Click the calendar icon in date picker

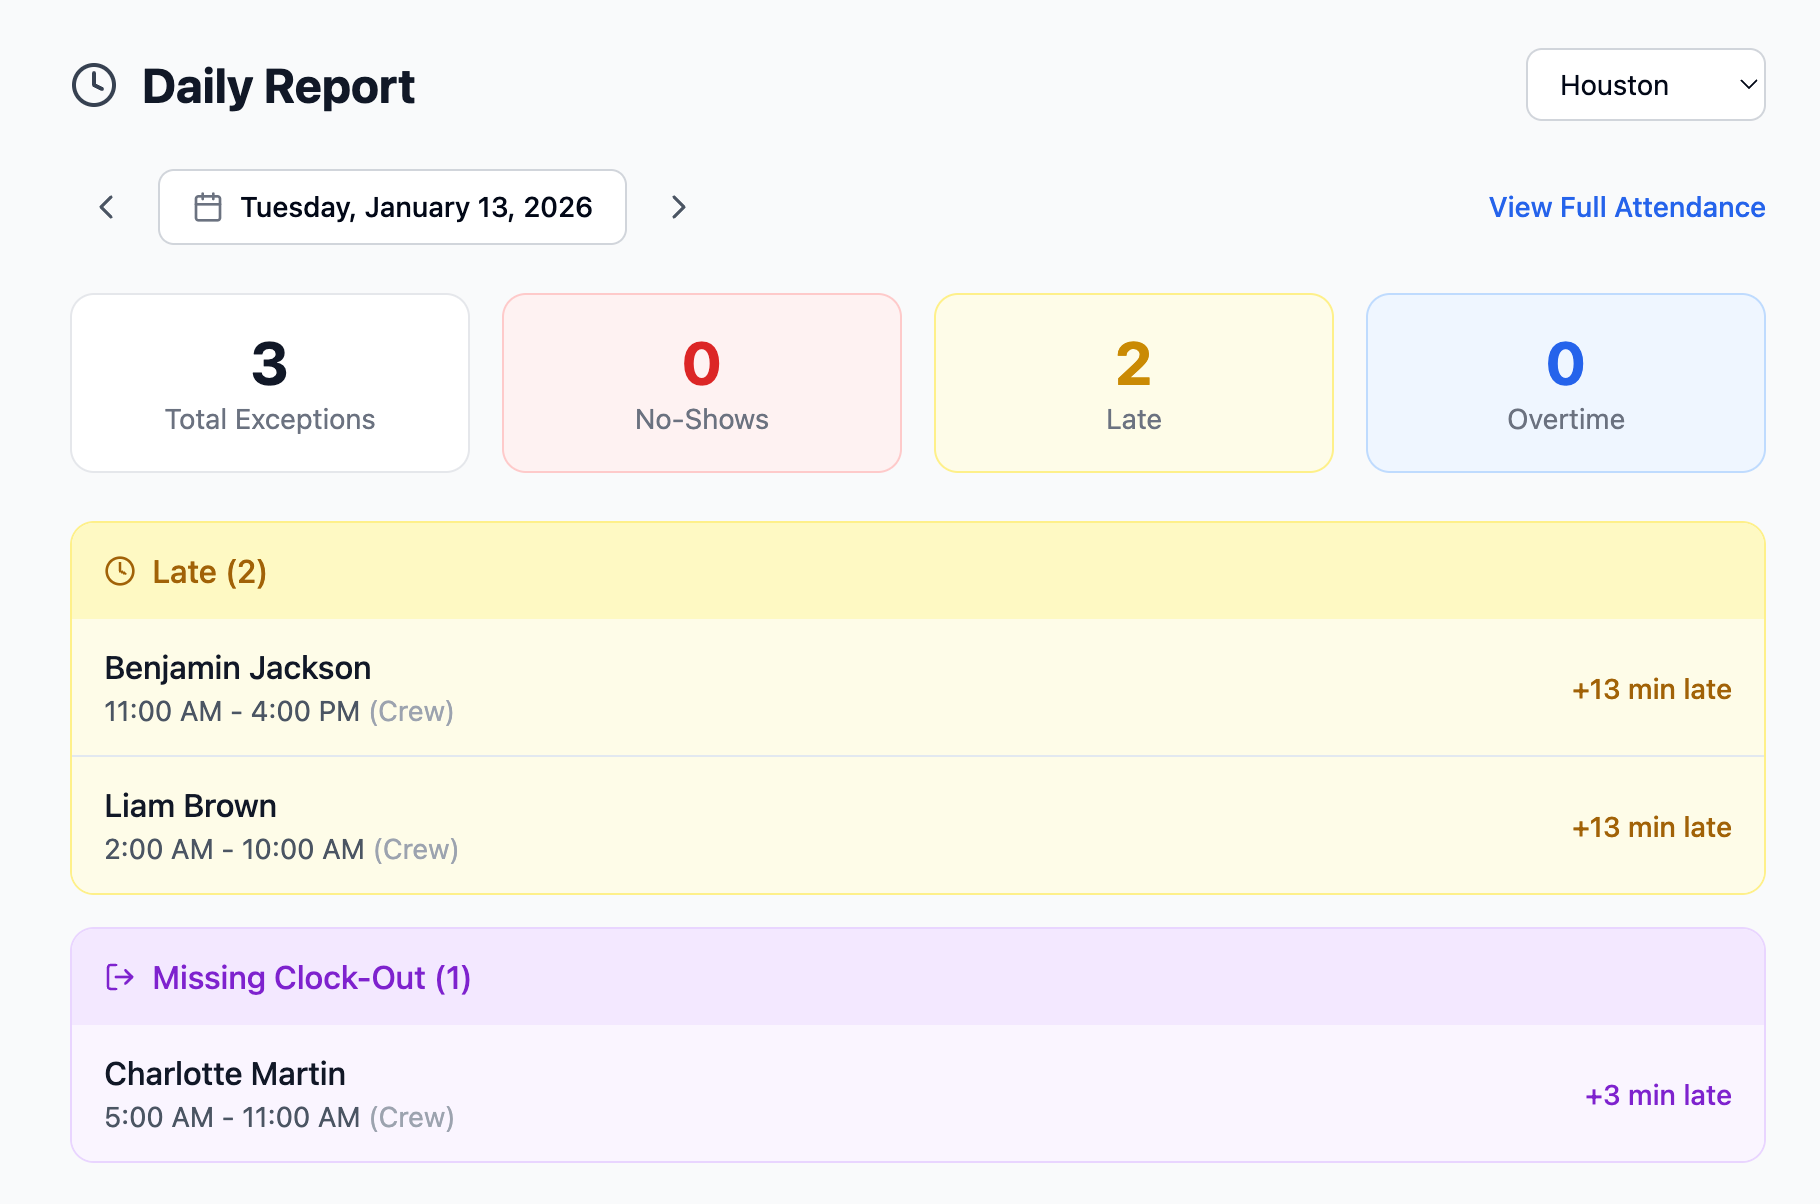[208, 207]
